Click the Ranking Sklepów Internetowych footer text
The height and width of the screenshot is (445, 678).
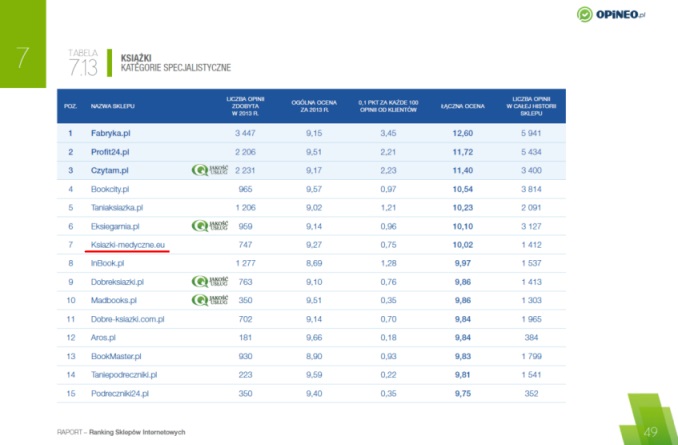click(x=137, y=432)
